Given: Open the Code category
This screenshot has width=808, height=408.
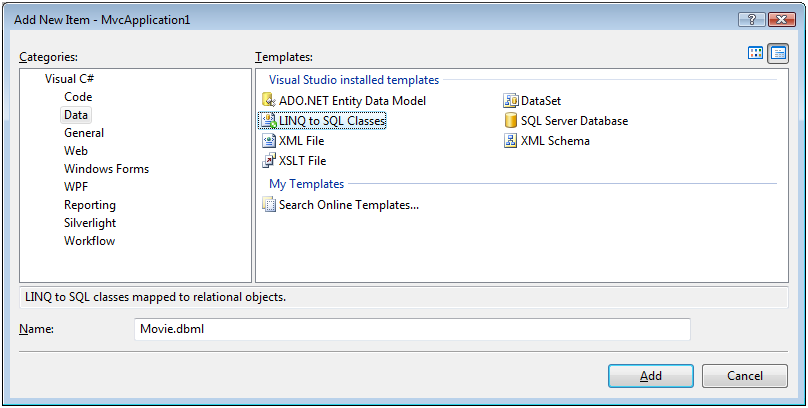Looking at the screenshot, I should 78,97.
